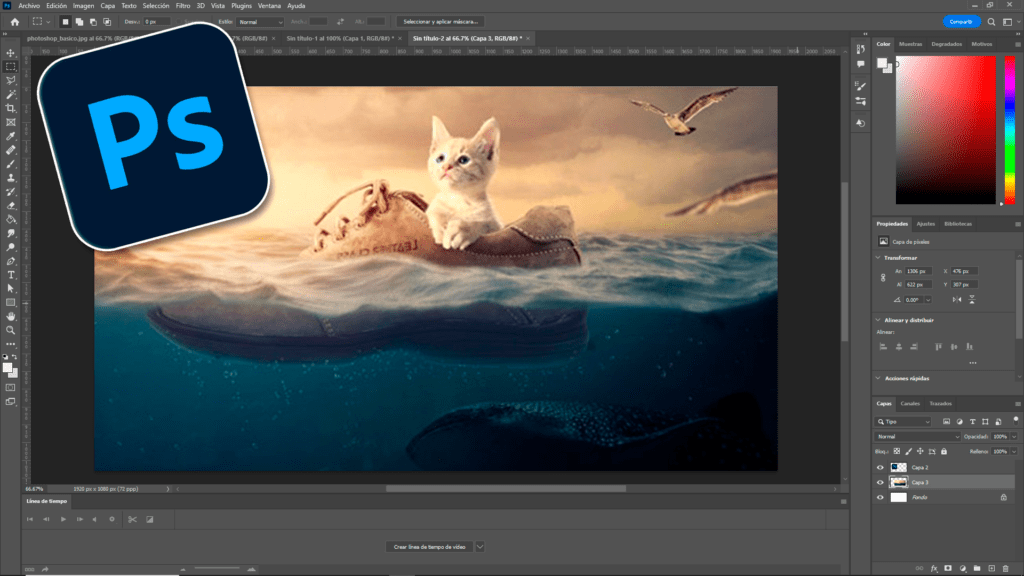The width and height of the screenshot is (1024, 576).
Task: Click the Compartir button
Action: 962,21
